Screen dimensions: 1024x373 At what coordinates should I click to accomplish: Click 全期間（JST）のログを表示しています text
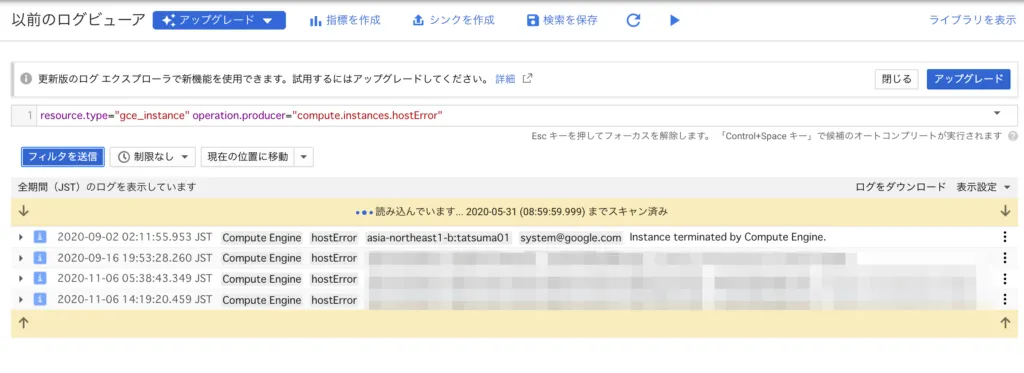[107, 187]
